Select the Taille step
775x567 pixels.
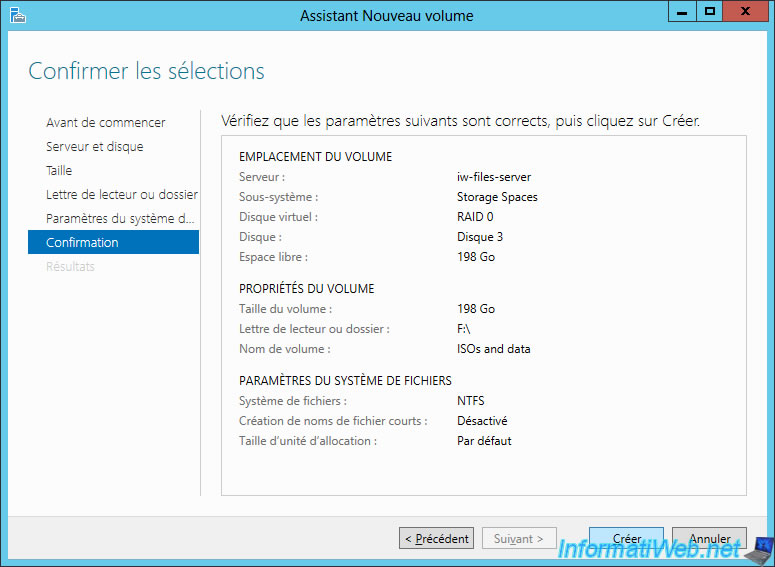tap(59, 171)
